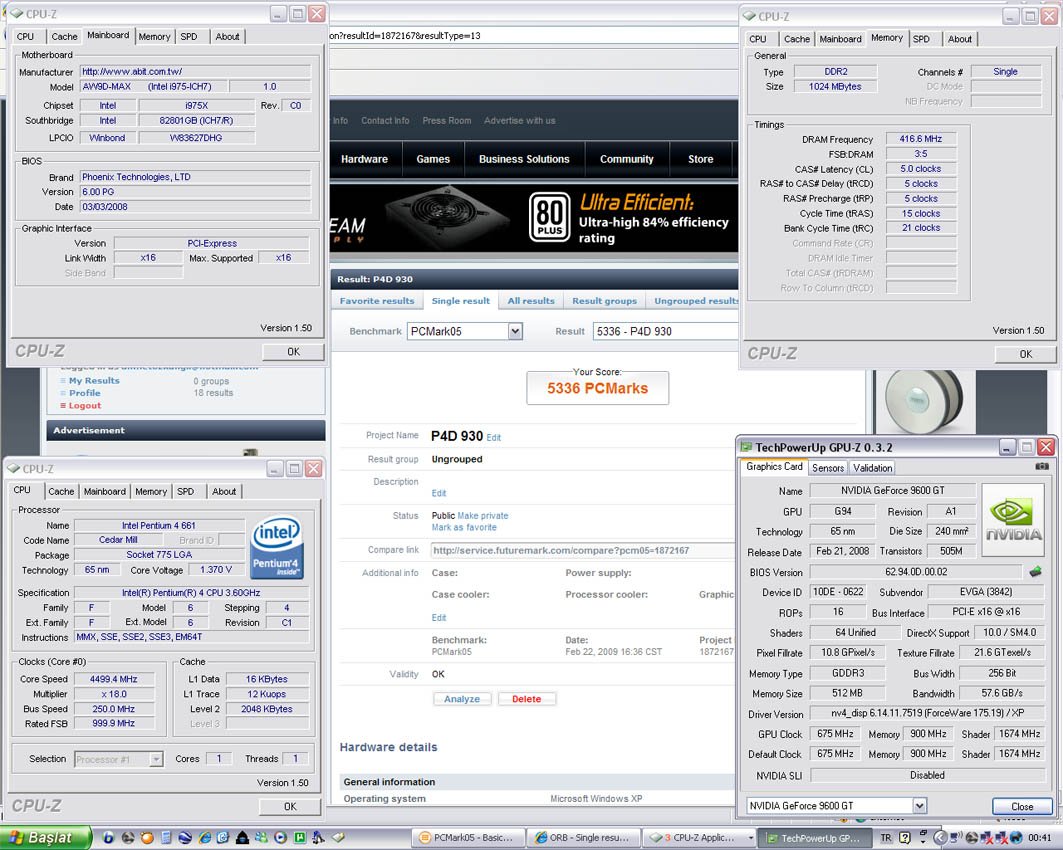Switch to ORB Single result taskbar button
The image size is (1063, 850).
(x=584, y=838)
